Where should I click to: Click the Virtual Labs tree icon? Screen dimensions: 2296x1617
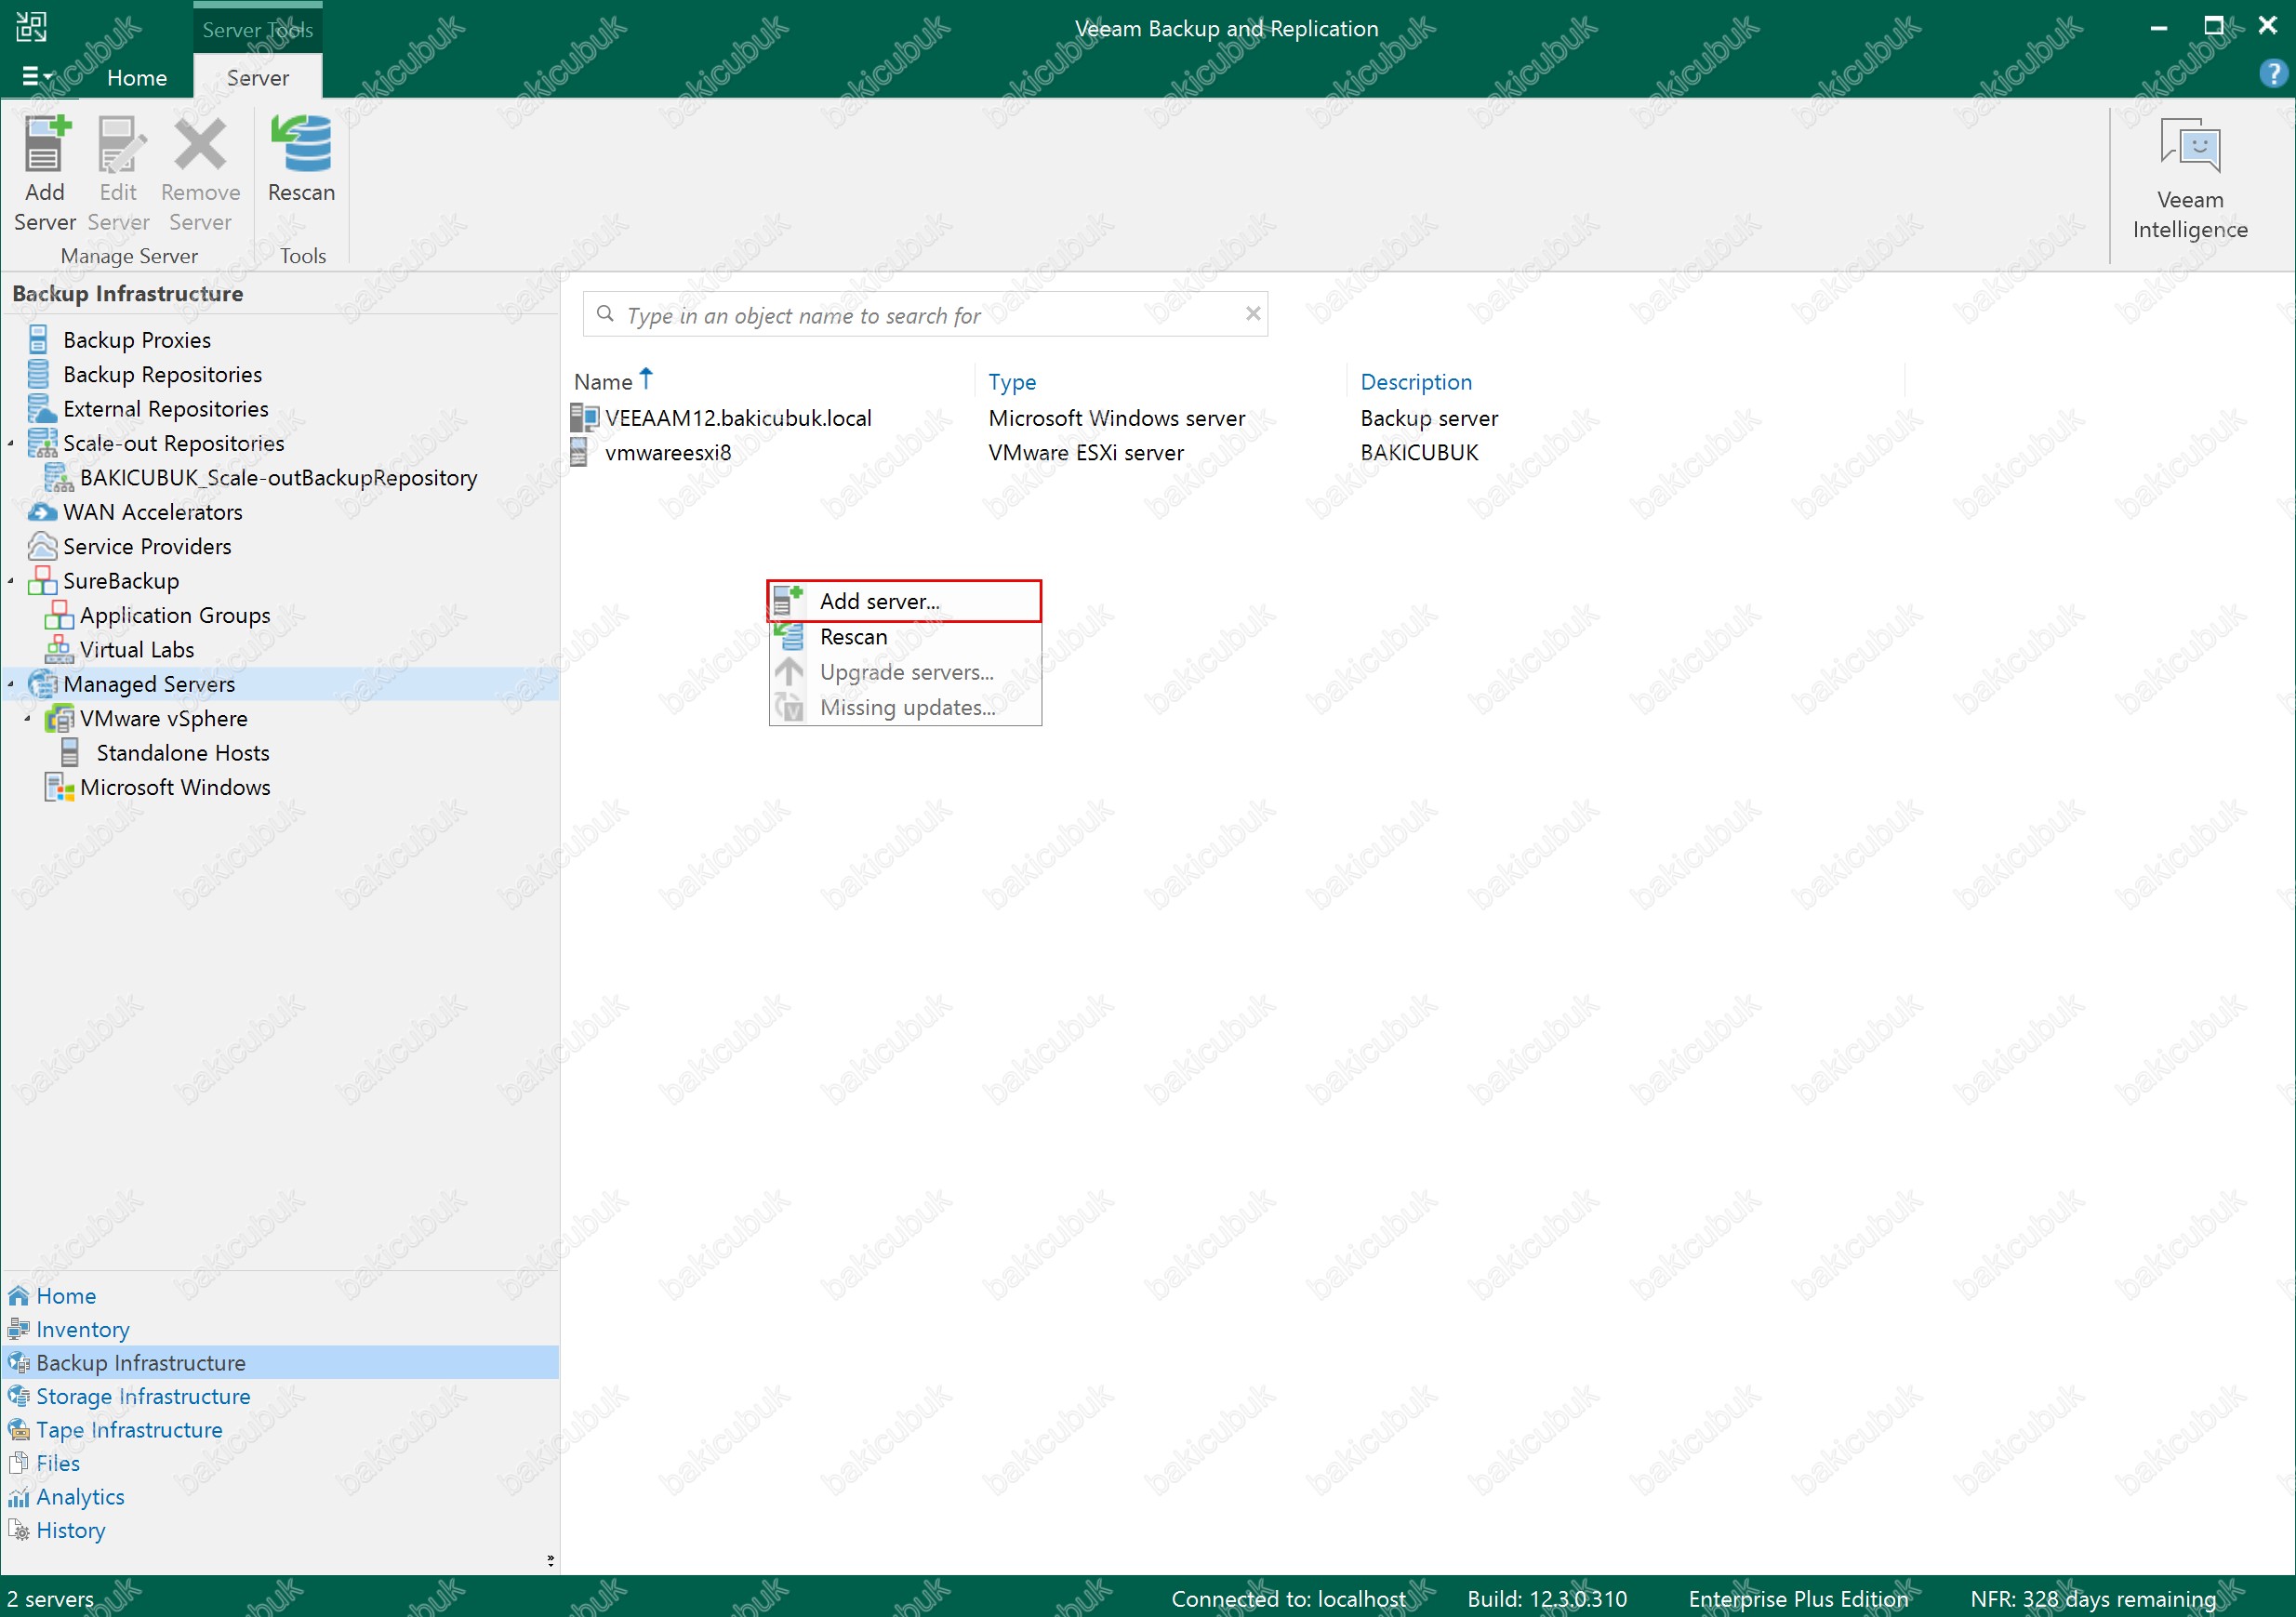click(59, 649)
